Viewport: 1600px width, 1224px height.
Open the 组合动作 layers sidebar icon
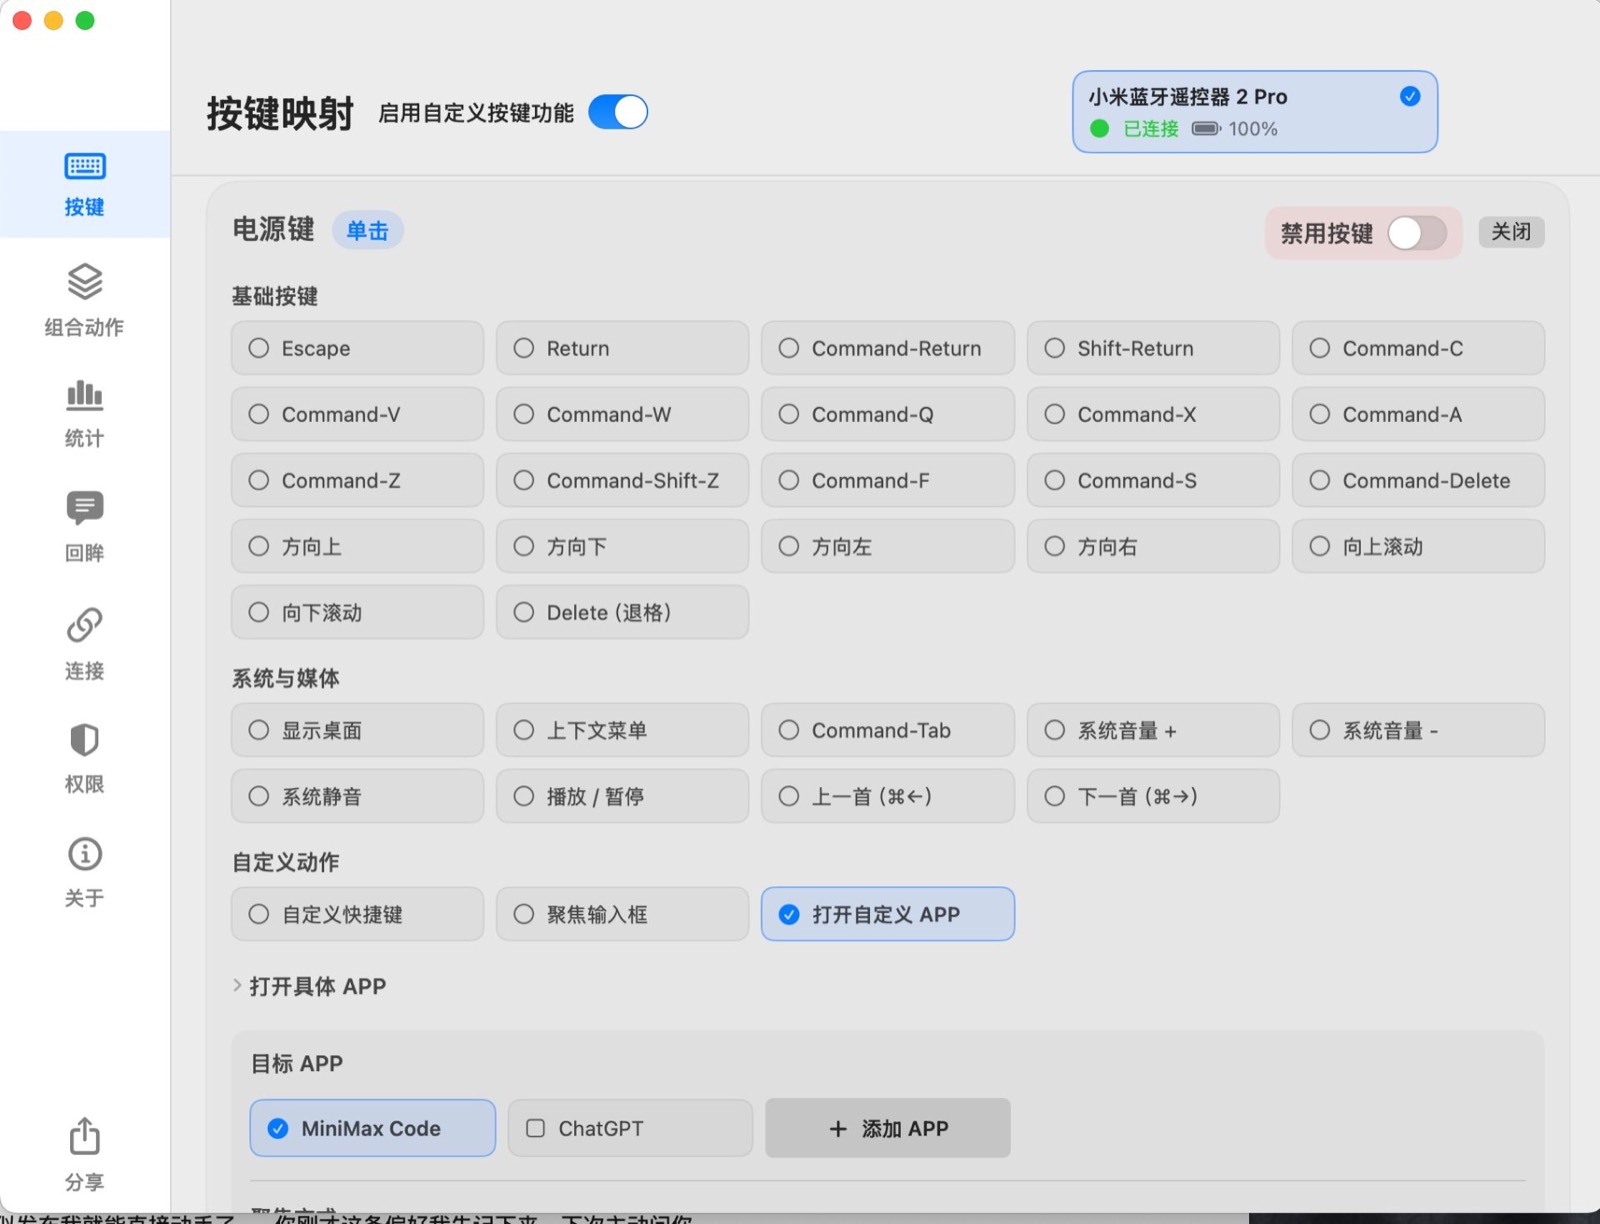coord(85,282)
